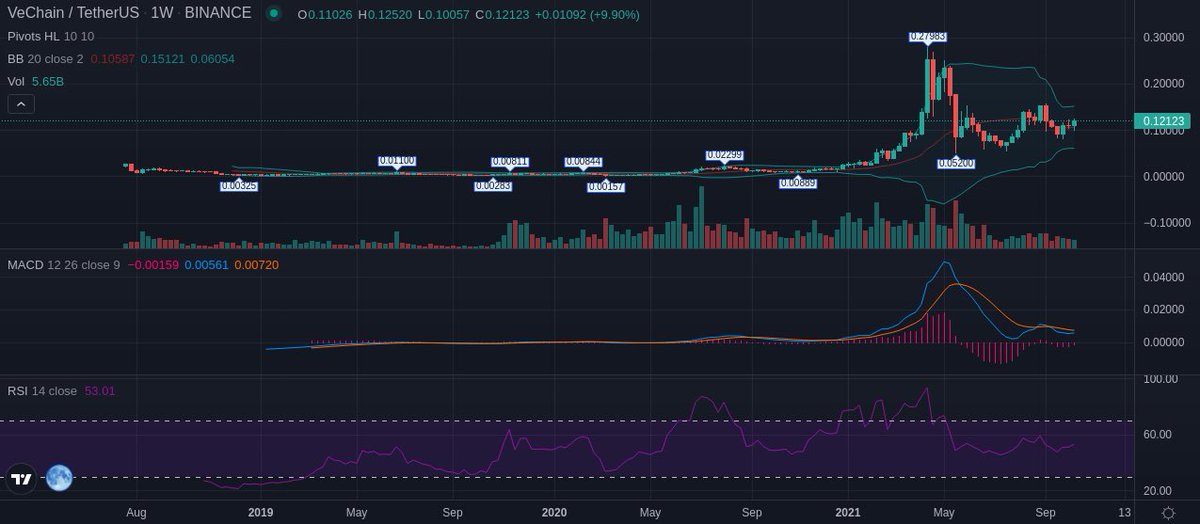Screen dimensions: 1200x524
Task: Click the 2019 time axis label
Action: [x=260, y=511]
